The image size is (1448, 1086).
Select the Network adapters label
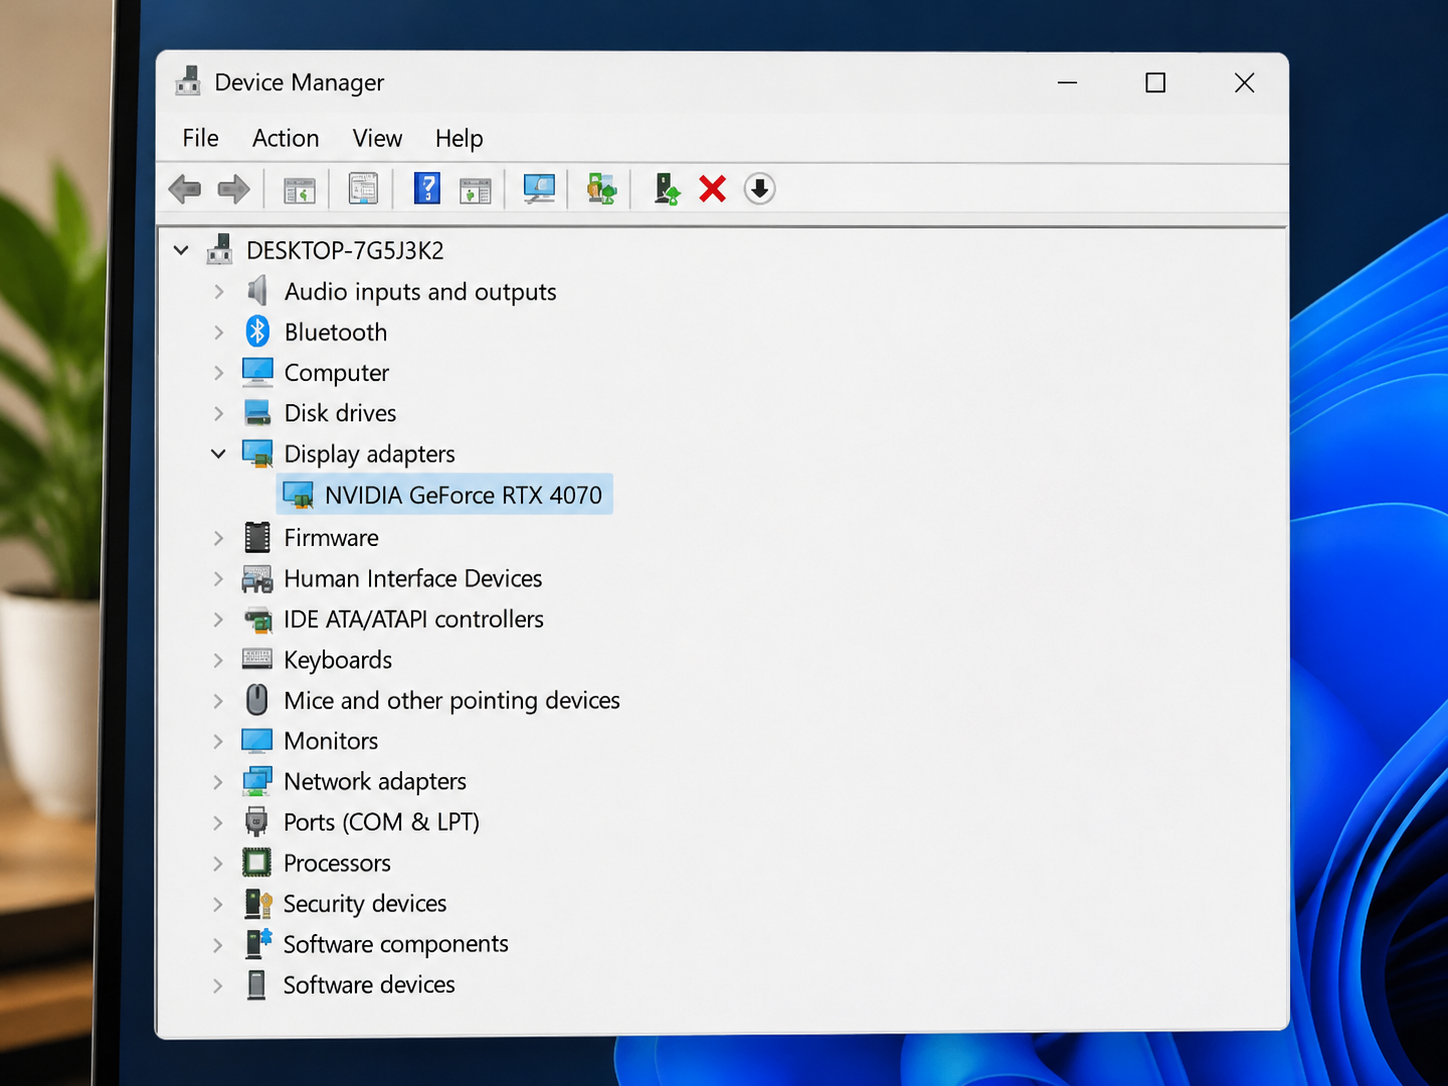(375, 781)
